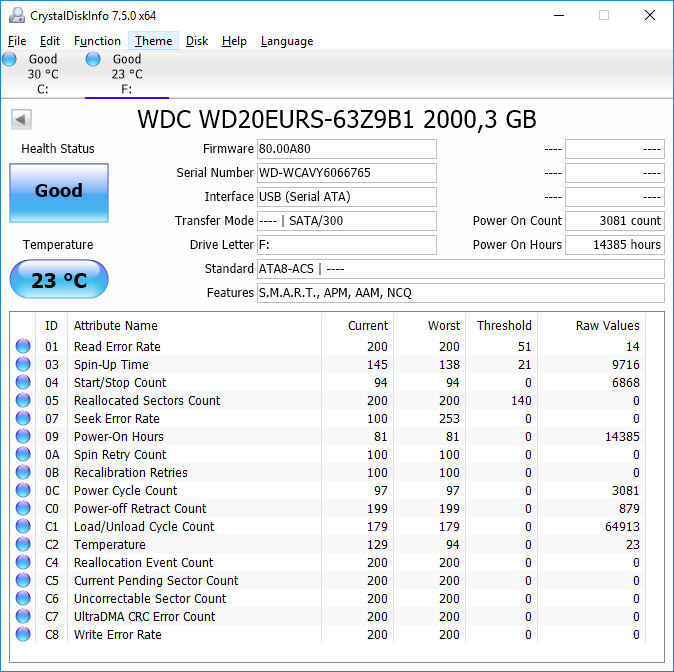Click the Attribute Name column header
The height and width of the screenshot is (672, 674).
(116, 325)
